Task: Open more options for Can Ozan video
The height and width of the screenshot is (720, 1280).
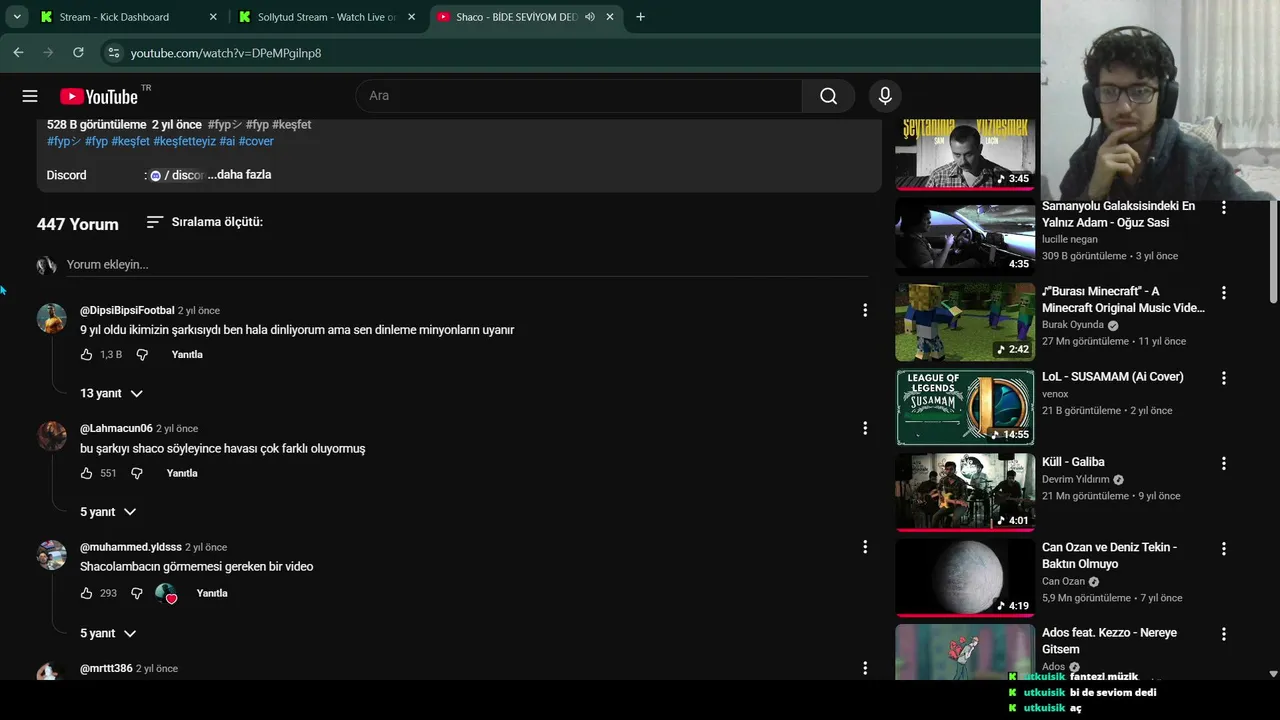Action: [1223, 549]
